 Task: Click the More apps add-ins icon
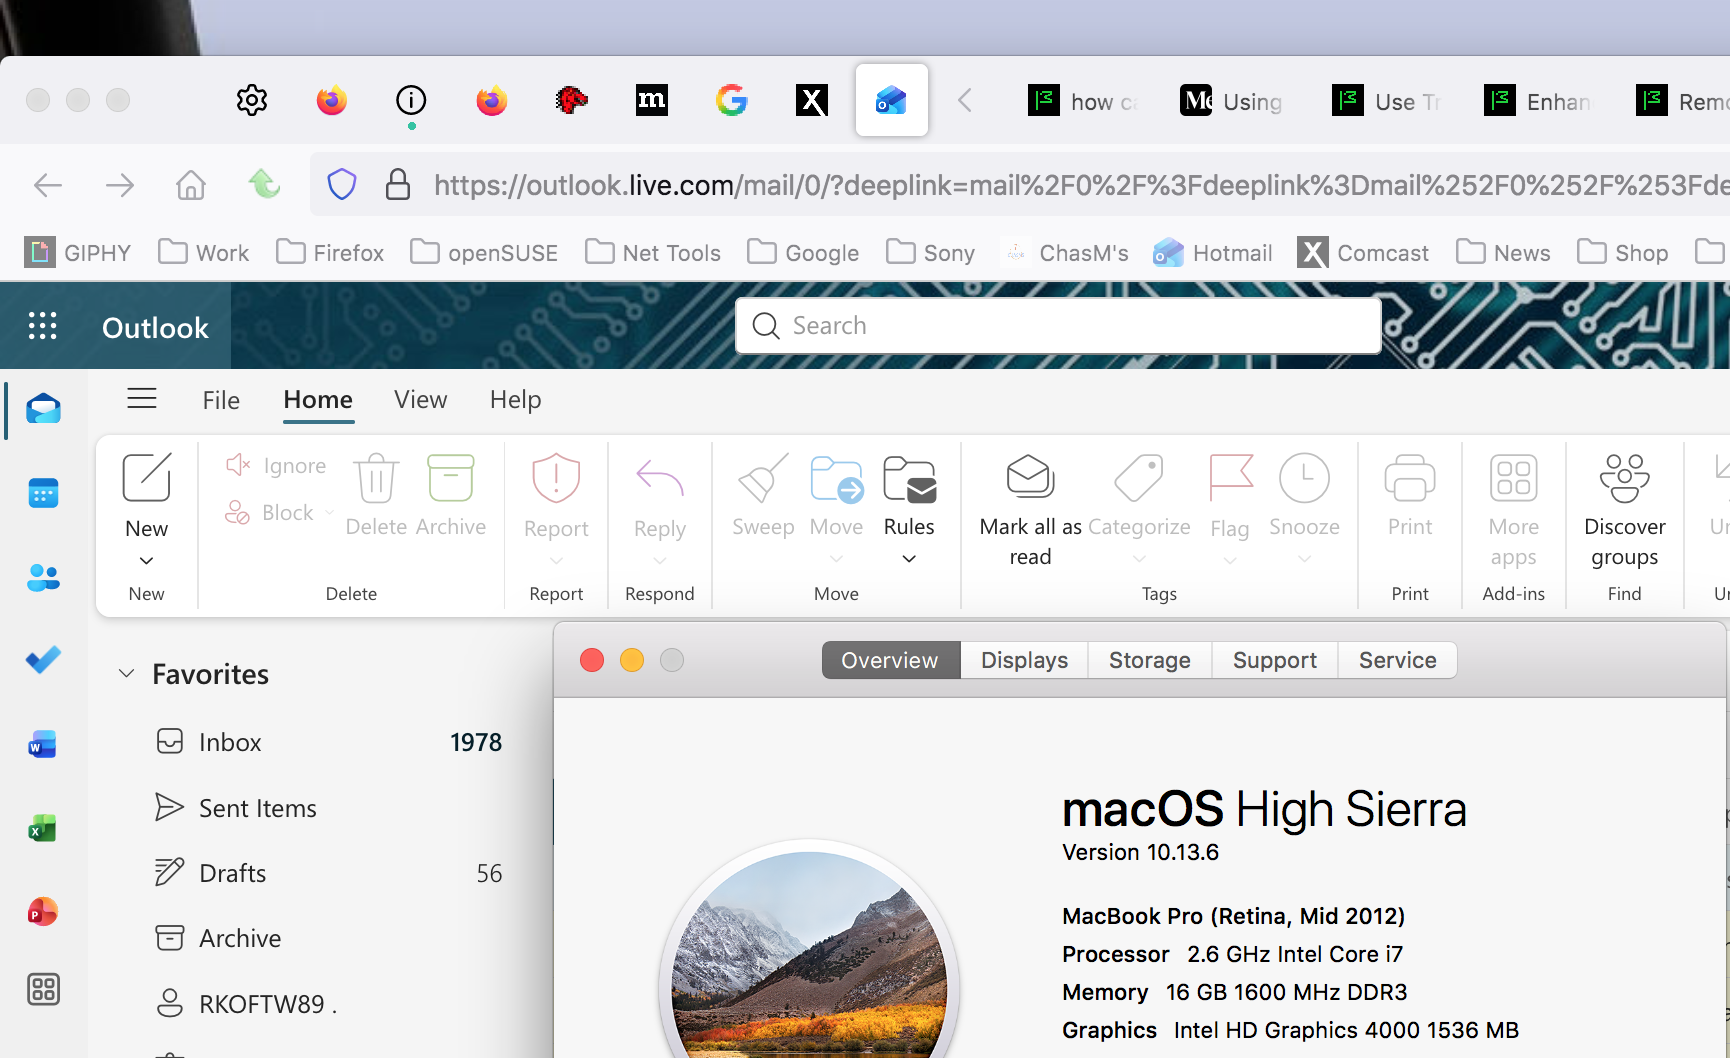tap(1514, 477)
